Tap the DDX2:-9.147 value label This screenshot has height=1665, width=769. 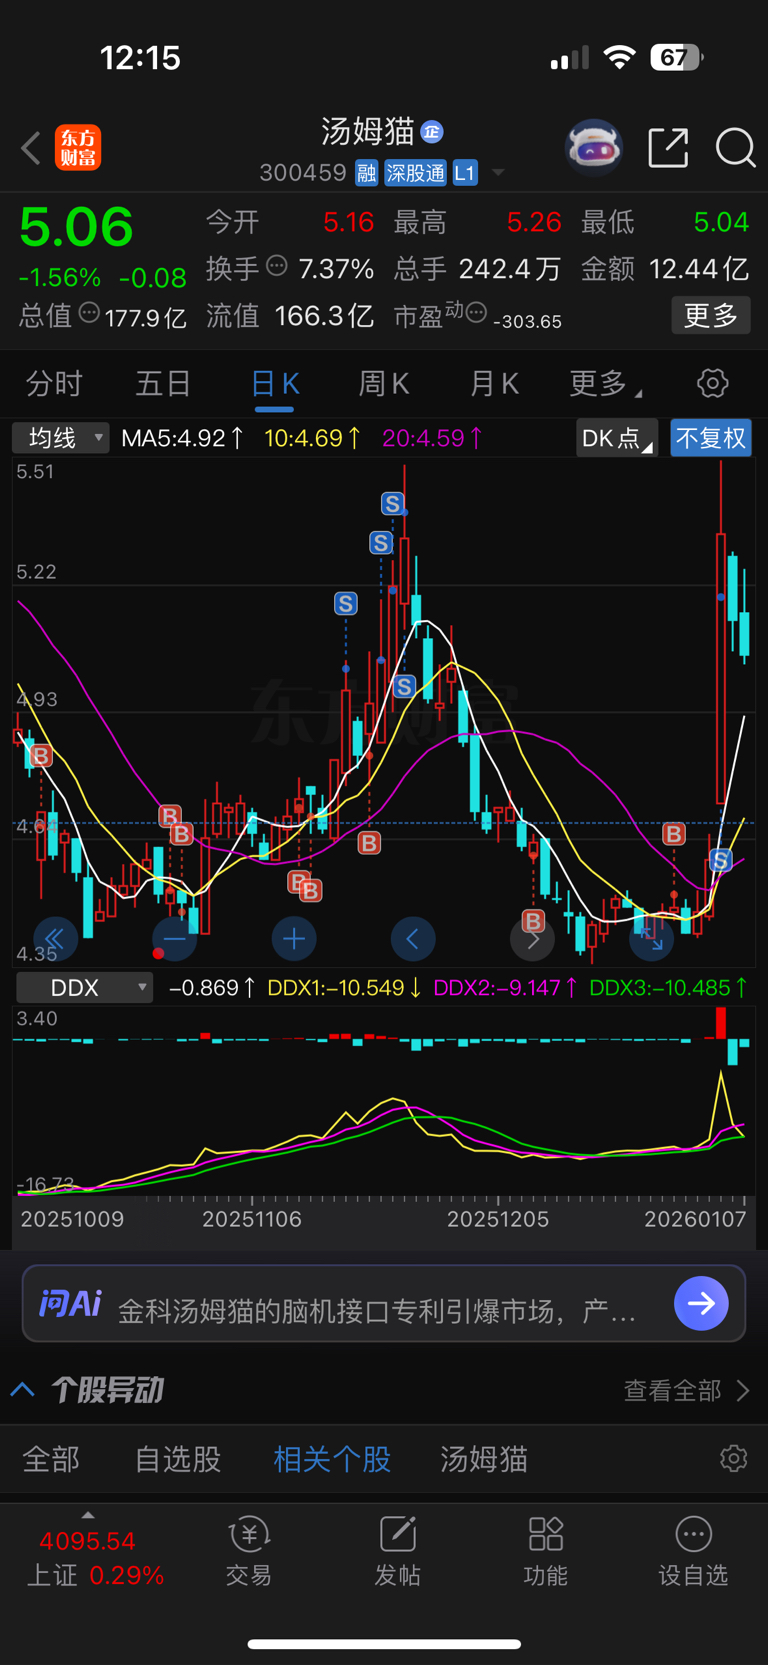click(x=505, y=988)
